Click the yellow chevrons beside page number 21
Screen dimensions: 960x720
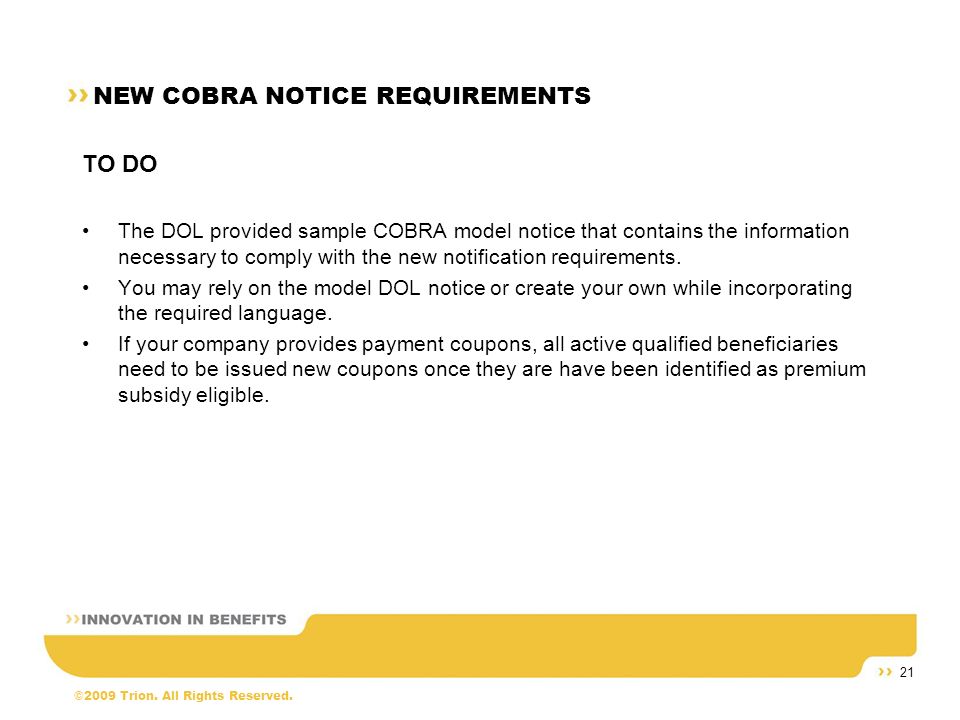pos(885,672)
